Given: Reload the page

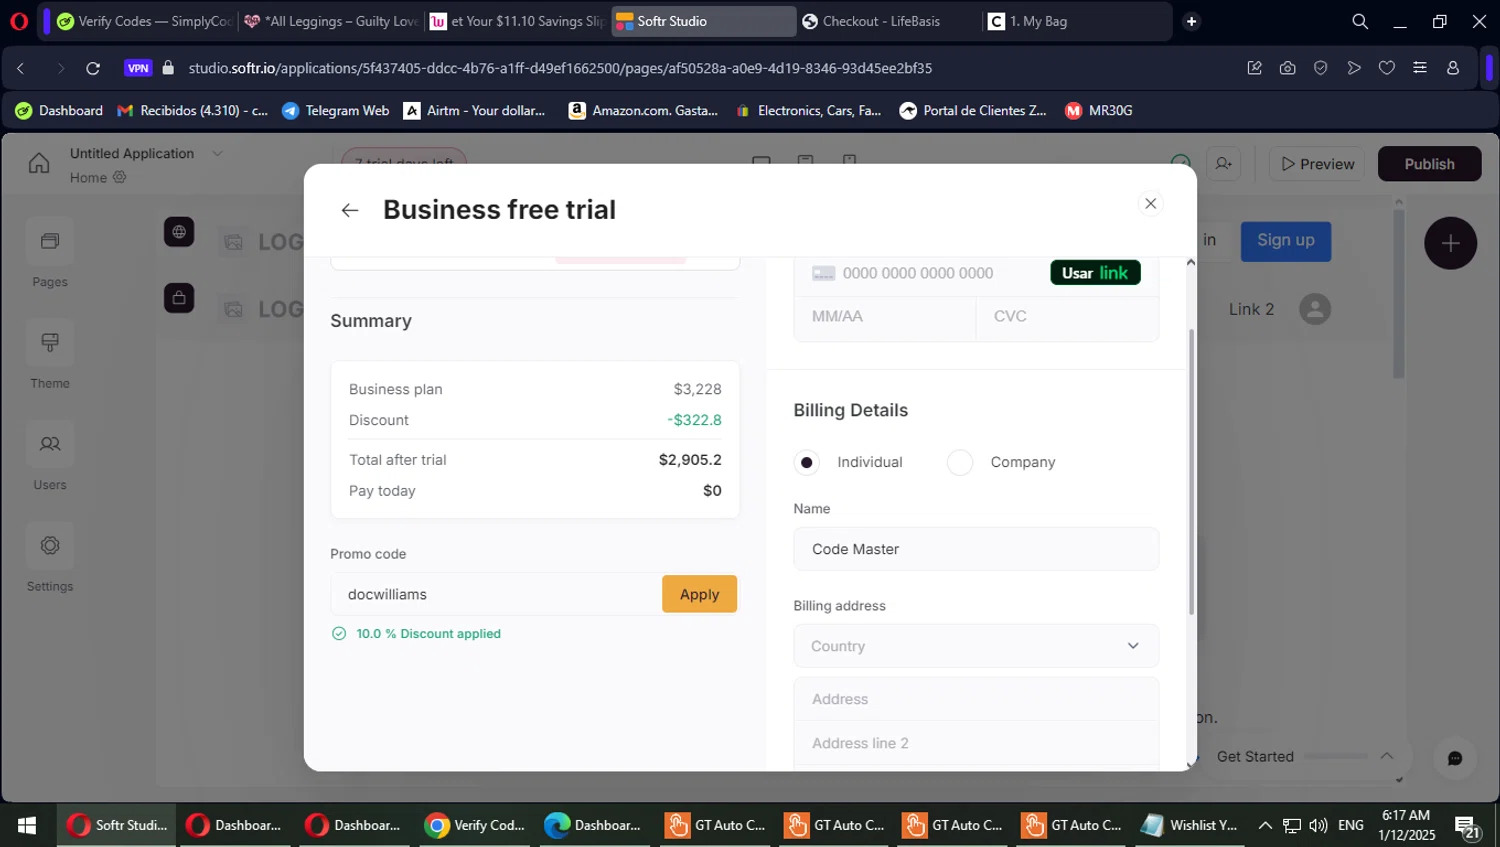Looking at the screenshot, I should (x=93, y=68).
